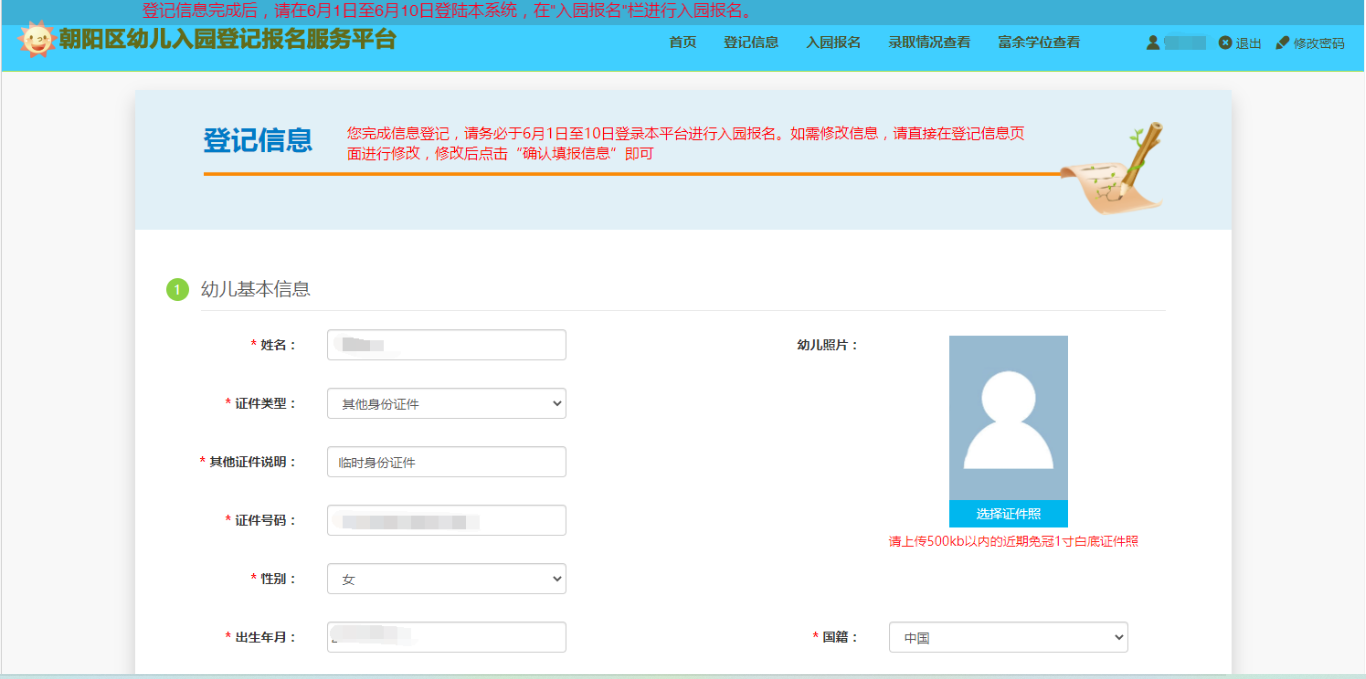Image resolution: width=1366 pixels, height=679 pixels.
Task: Click the green step 1 number badge
Action: tap(177, 290)
